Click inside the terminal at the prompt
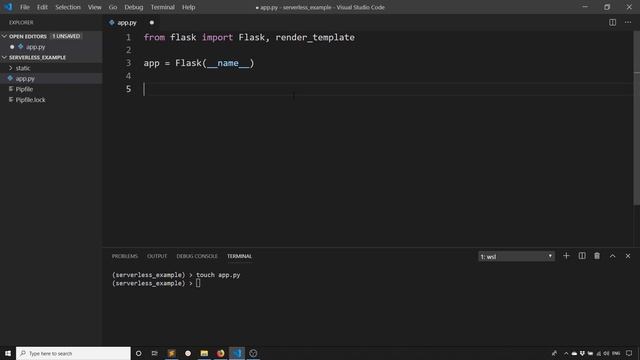This screenshot has height=360, width=640. click(198, 283)
